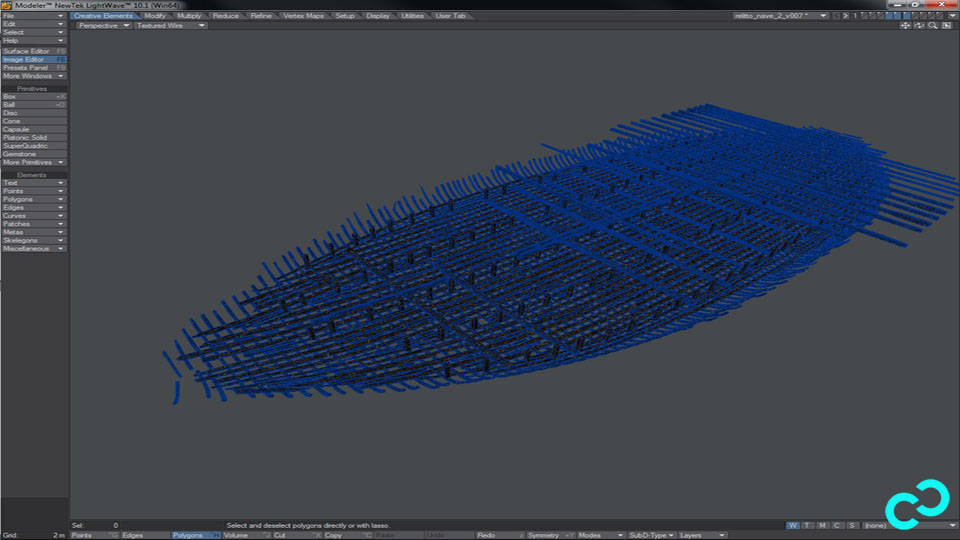Open the Perspective view type dropdown
This screenshot has height=540, width=960.
[x=103, y=26]
